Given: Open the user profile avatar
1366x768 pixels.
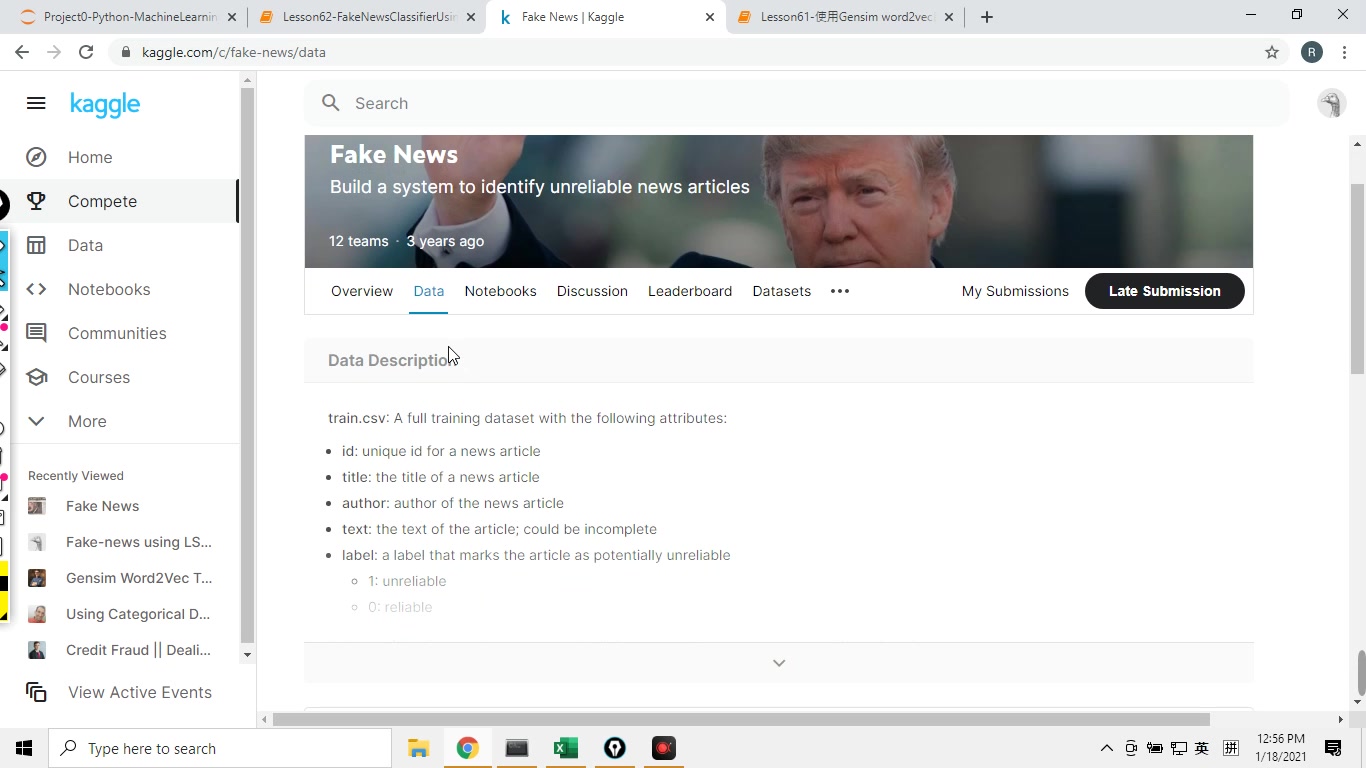Looking at the screenshot, I should pyautogui.click(x=1331, y=103).
